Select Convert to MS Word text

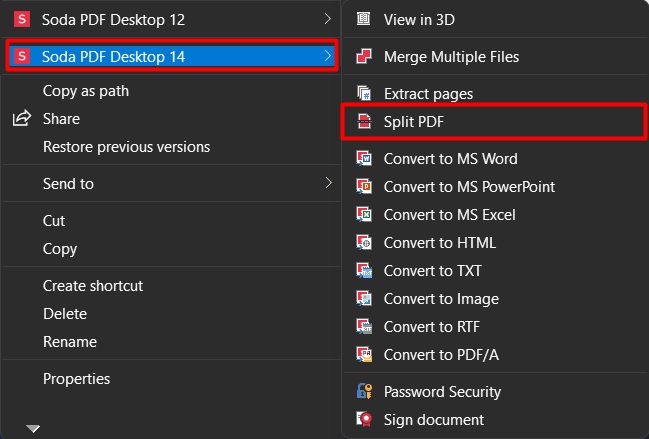point(450,159)
